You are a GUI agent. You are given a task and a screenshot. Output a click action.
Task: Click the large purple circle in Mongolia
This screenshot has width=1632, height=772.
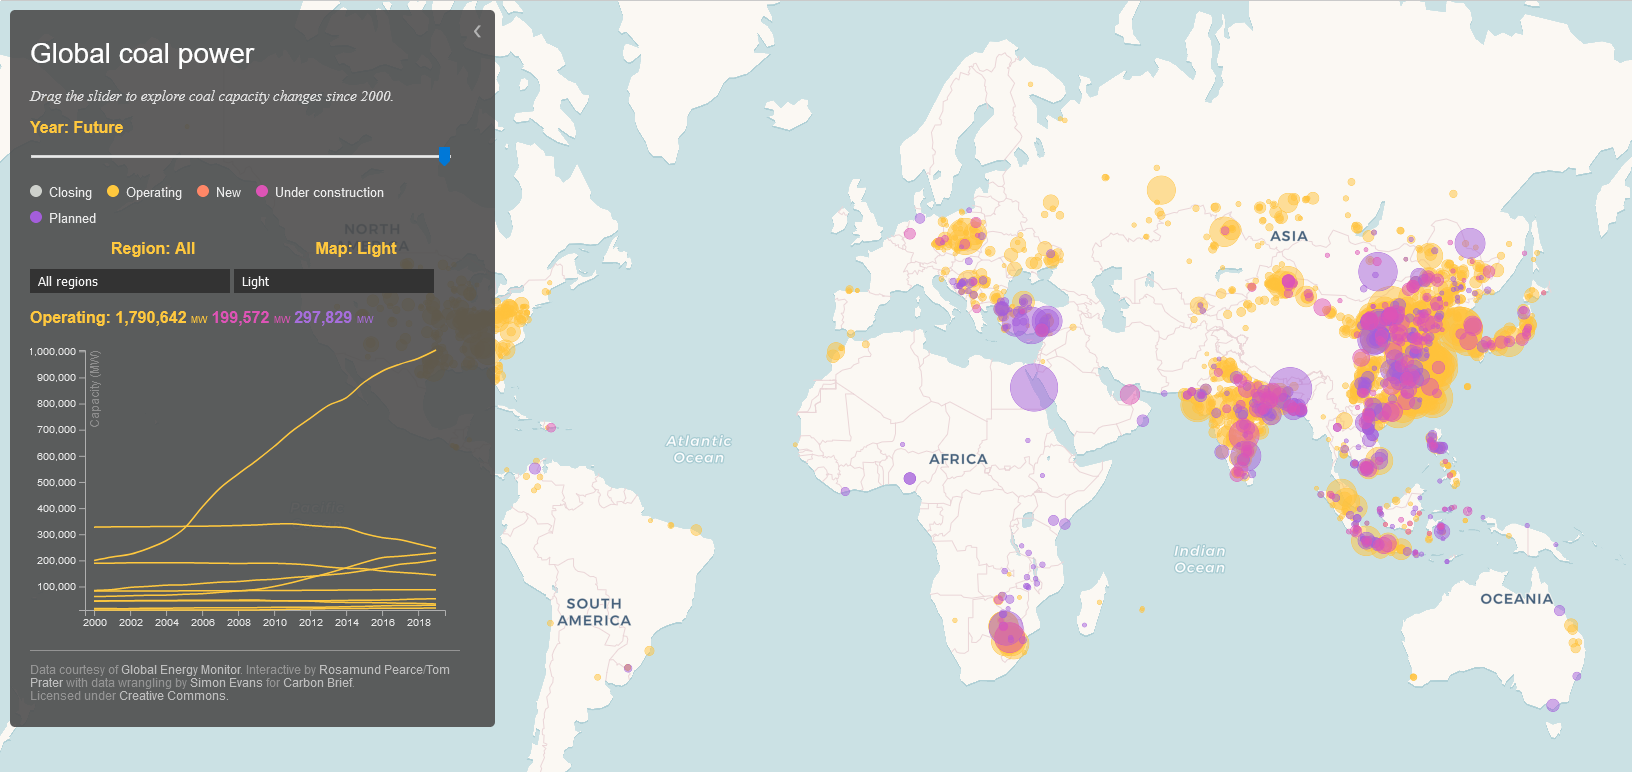(x=1377, y=271)
